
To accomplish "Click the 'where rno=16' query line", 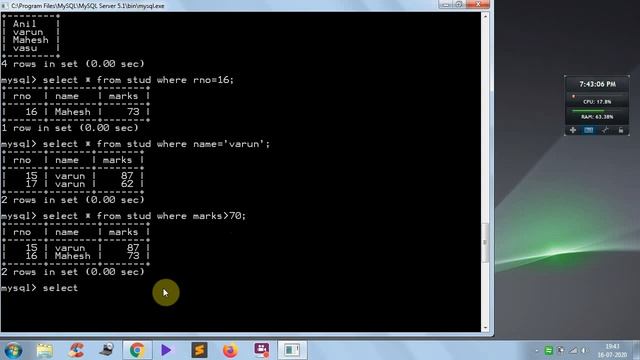I will coord(118,80).
